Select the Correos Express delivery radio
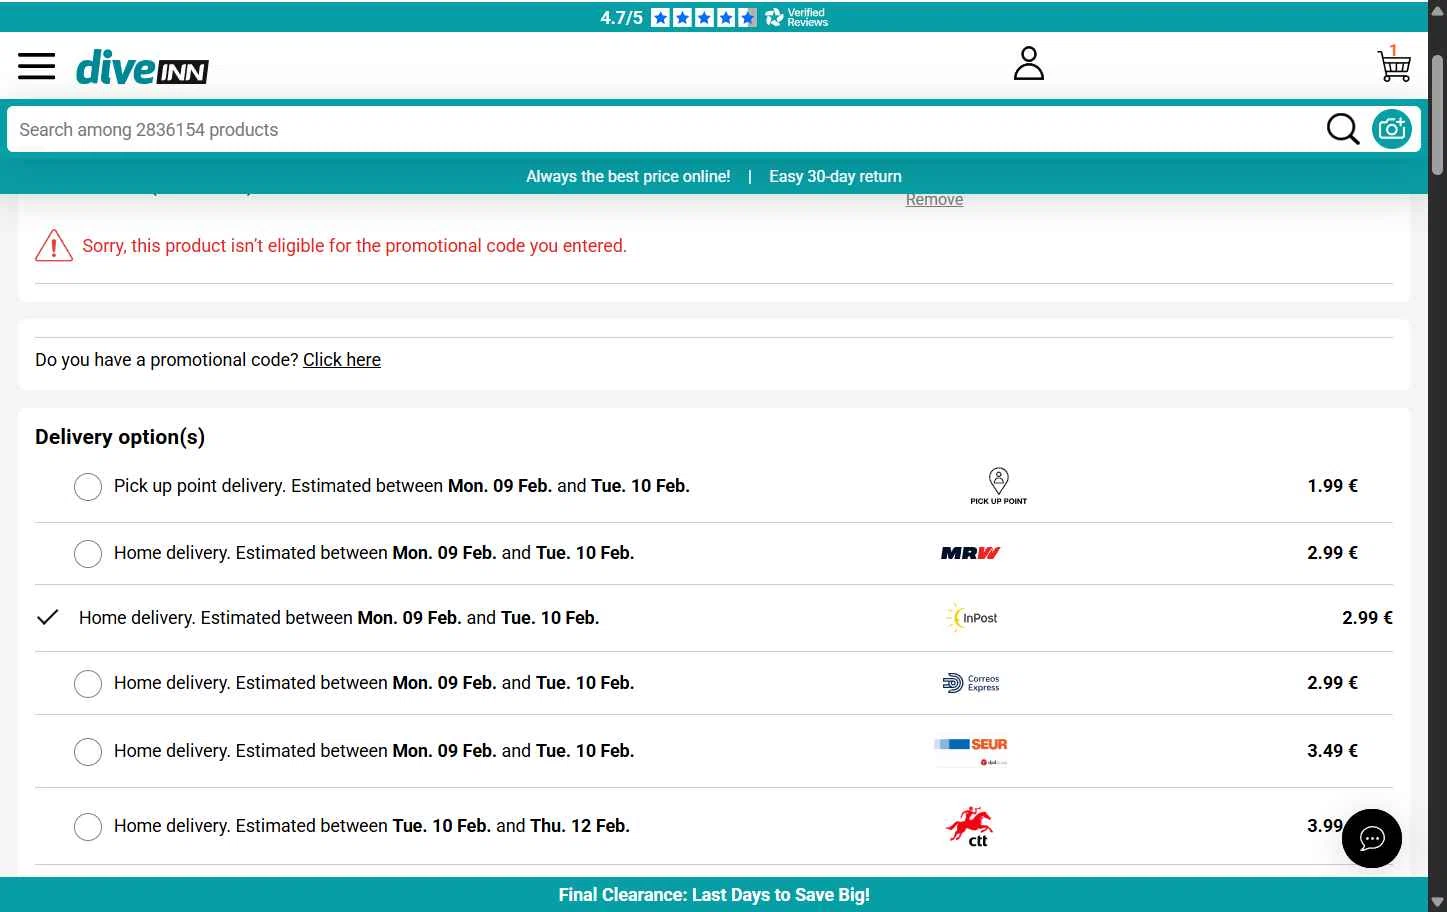1447x912 pixels. (88, 684)
